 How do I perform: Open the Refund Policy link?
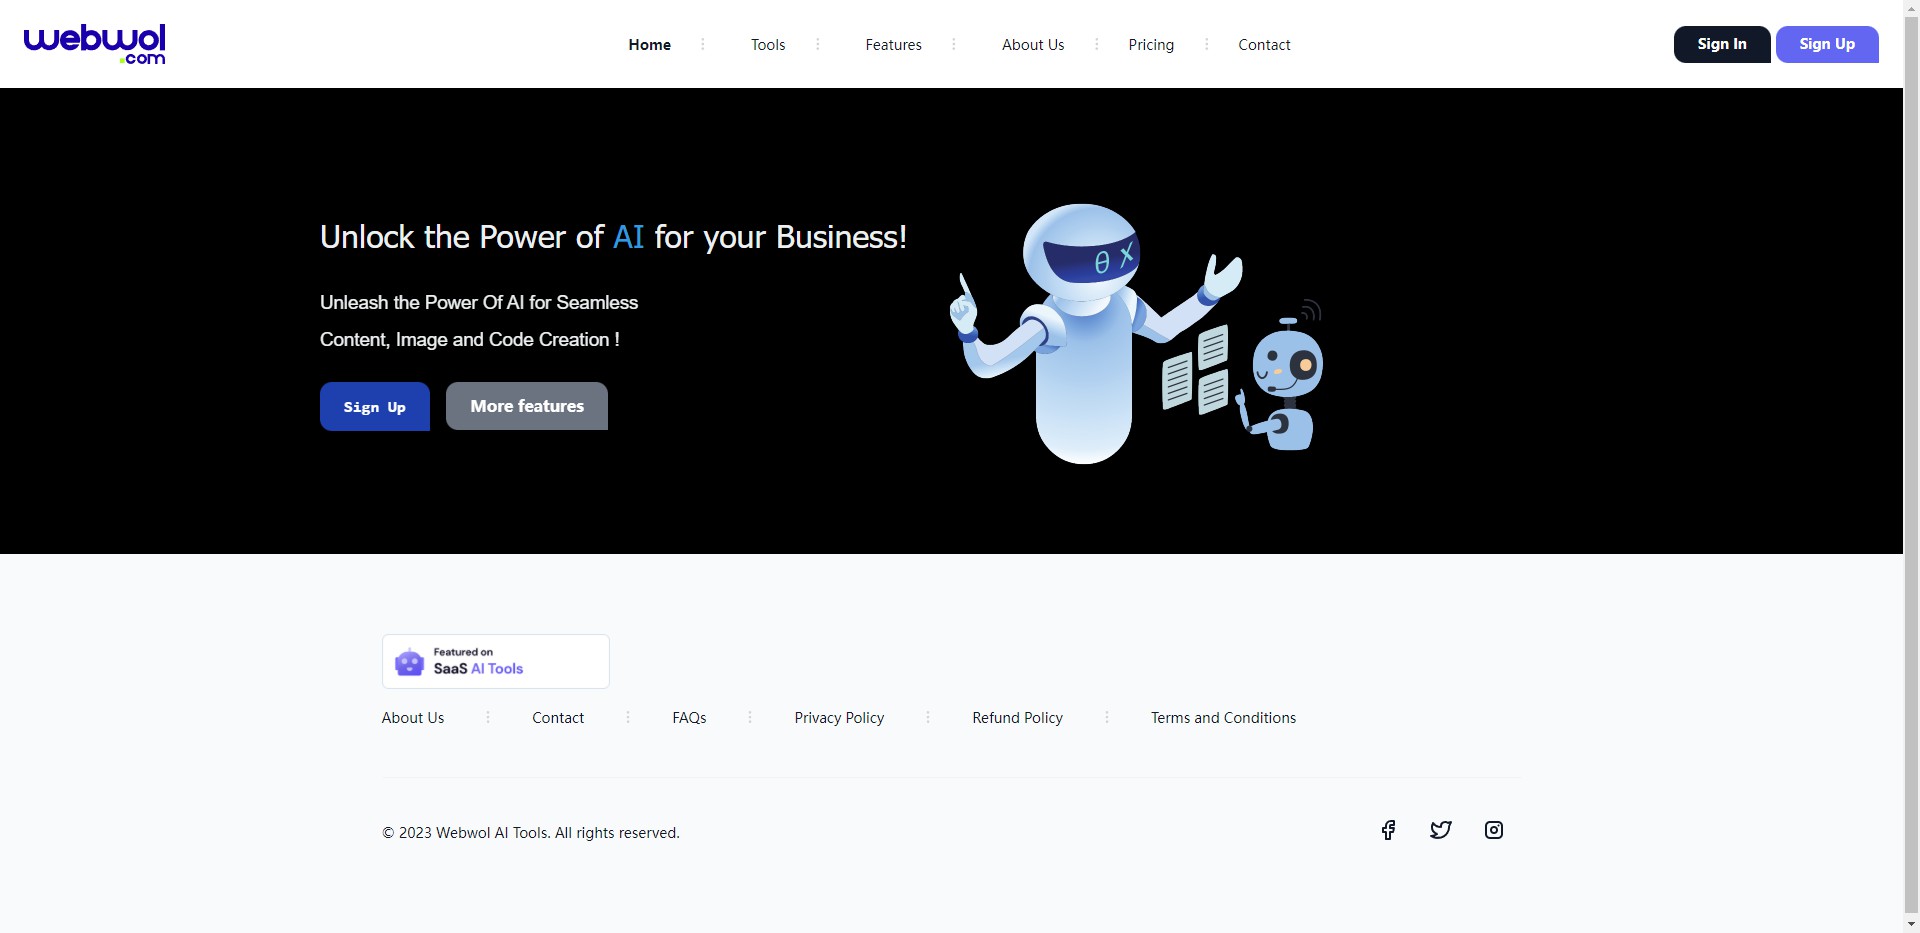1018,718
